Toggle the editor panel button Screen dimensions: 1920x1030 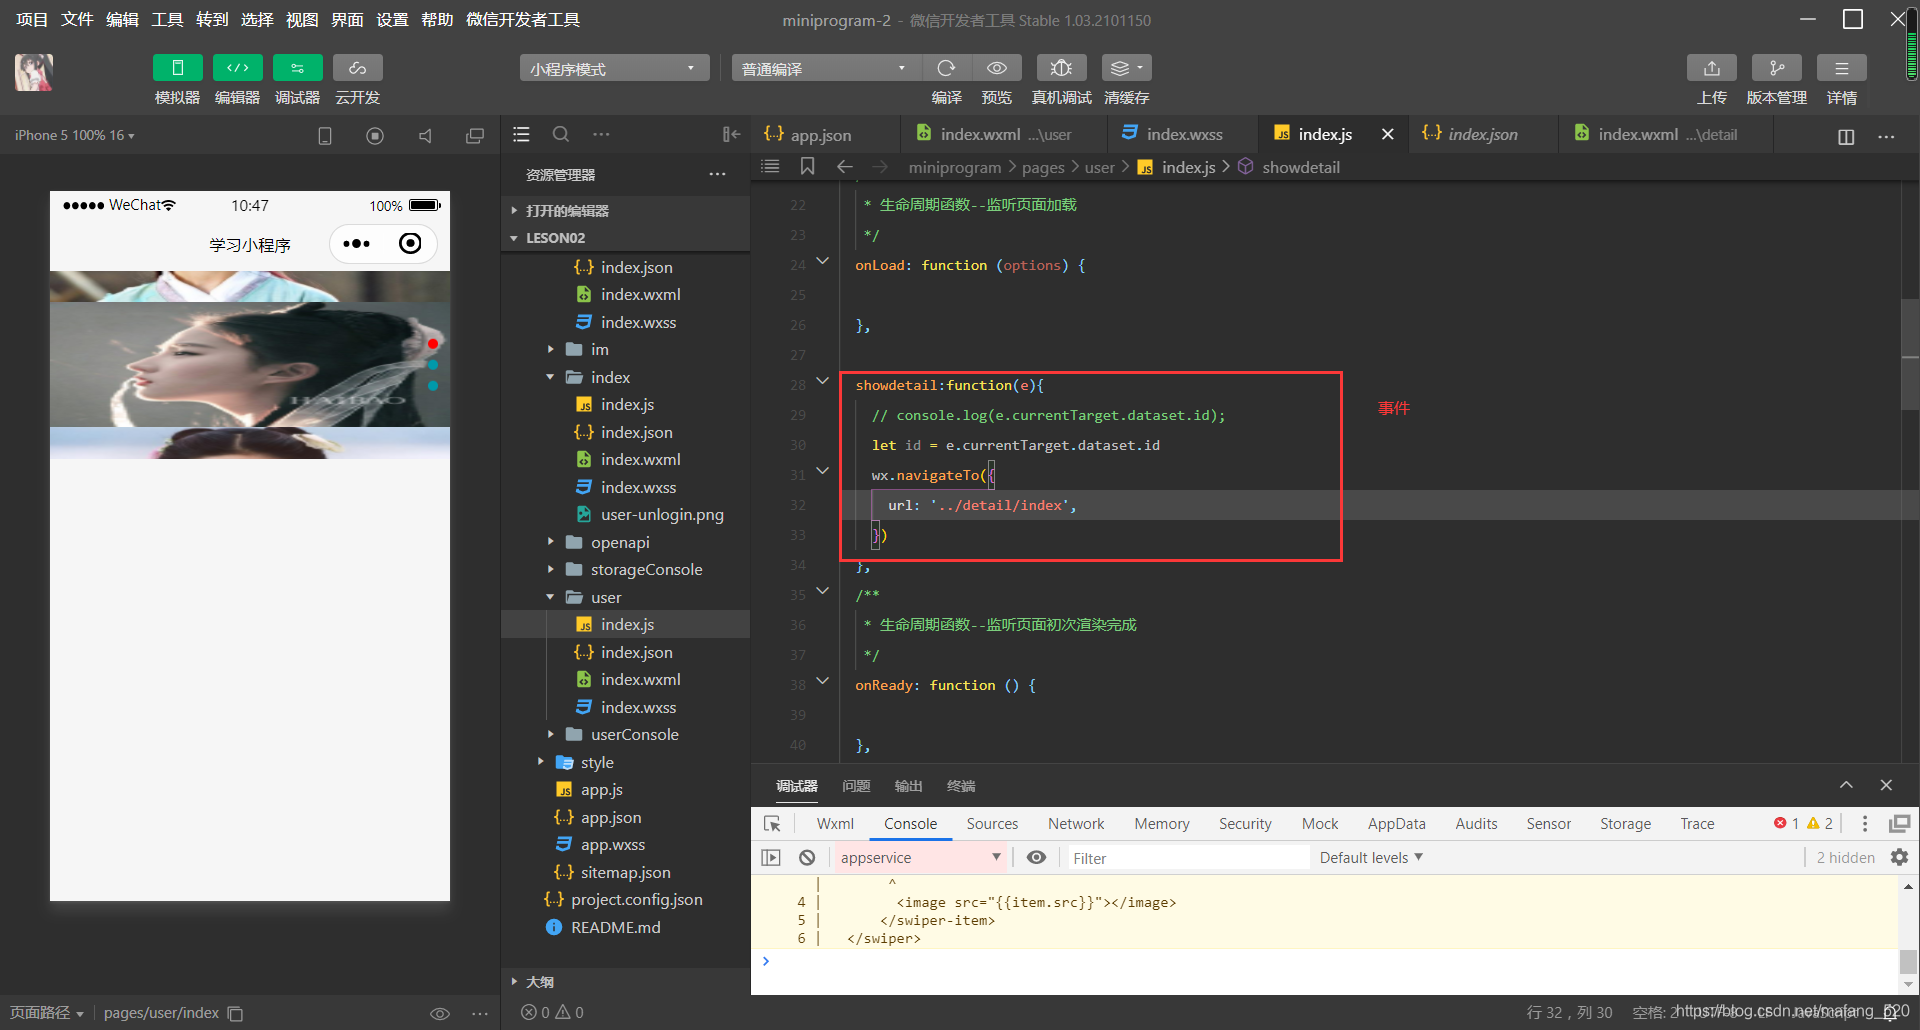pyautogui.click(x=237, y=68)
